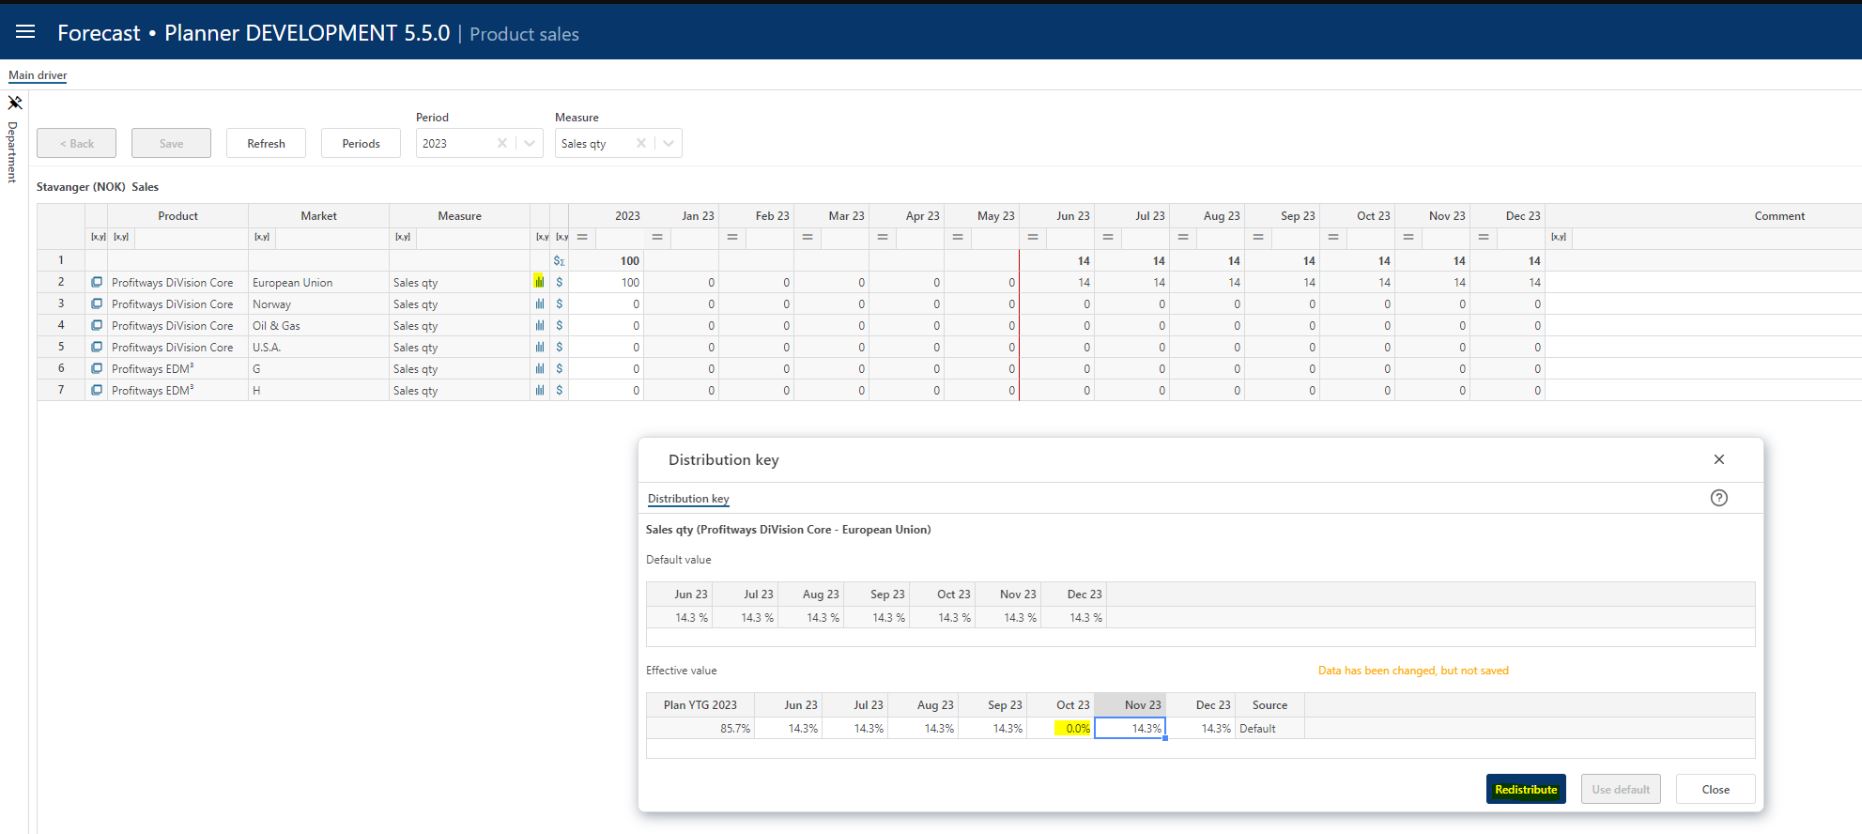Click the Oct 23 effective value 0.0%
This screenshot has width=1862, height=834.
coord(1060,728)
